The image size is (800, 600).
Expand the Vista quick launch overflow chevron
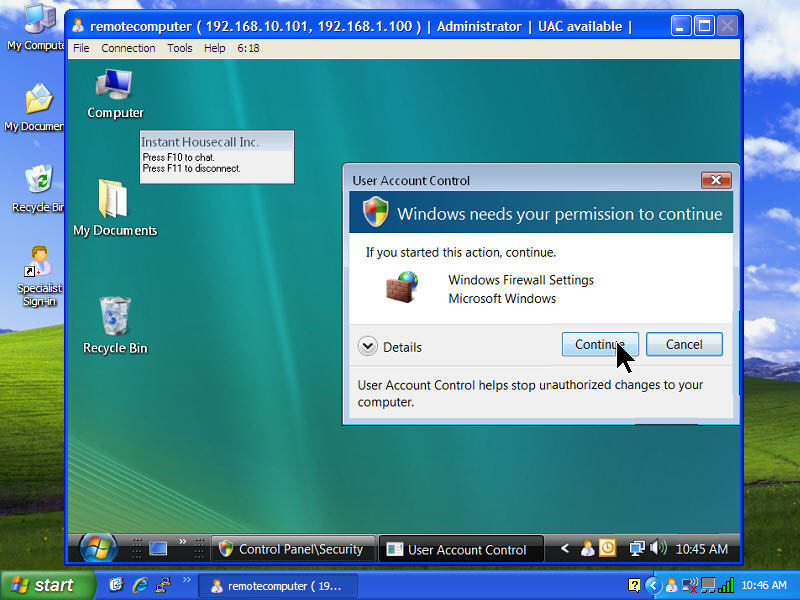pyautogui.click(x=183, y=541)
